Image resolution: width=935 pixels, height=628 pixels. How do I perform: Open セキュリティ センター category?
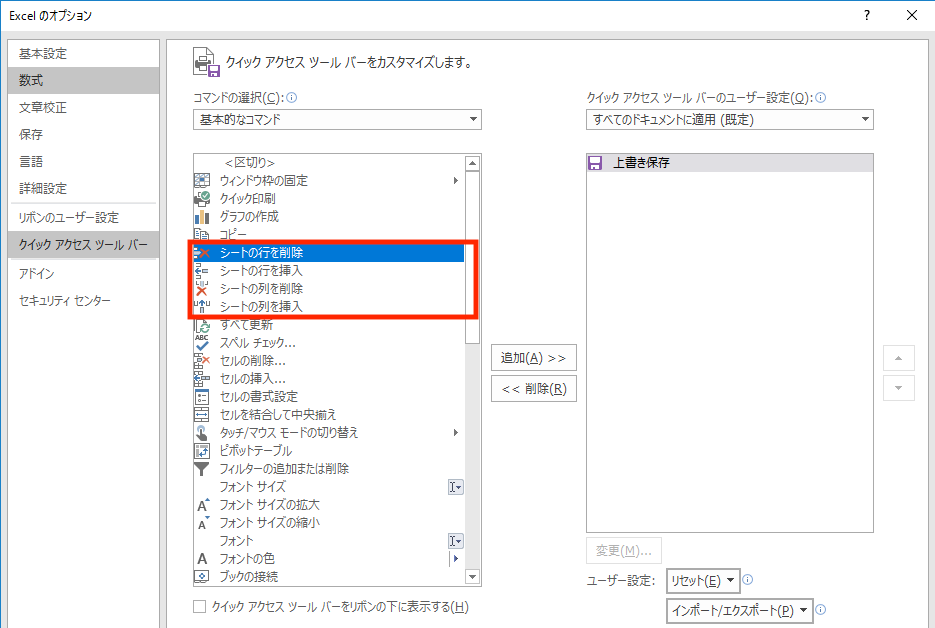(x=83, y=301)
